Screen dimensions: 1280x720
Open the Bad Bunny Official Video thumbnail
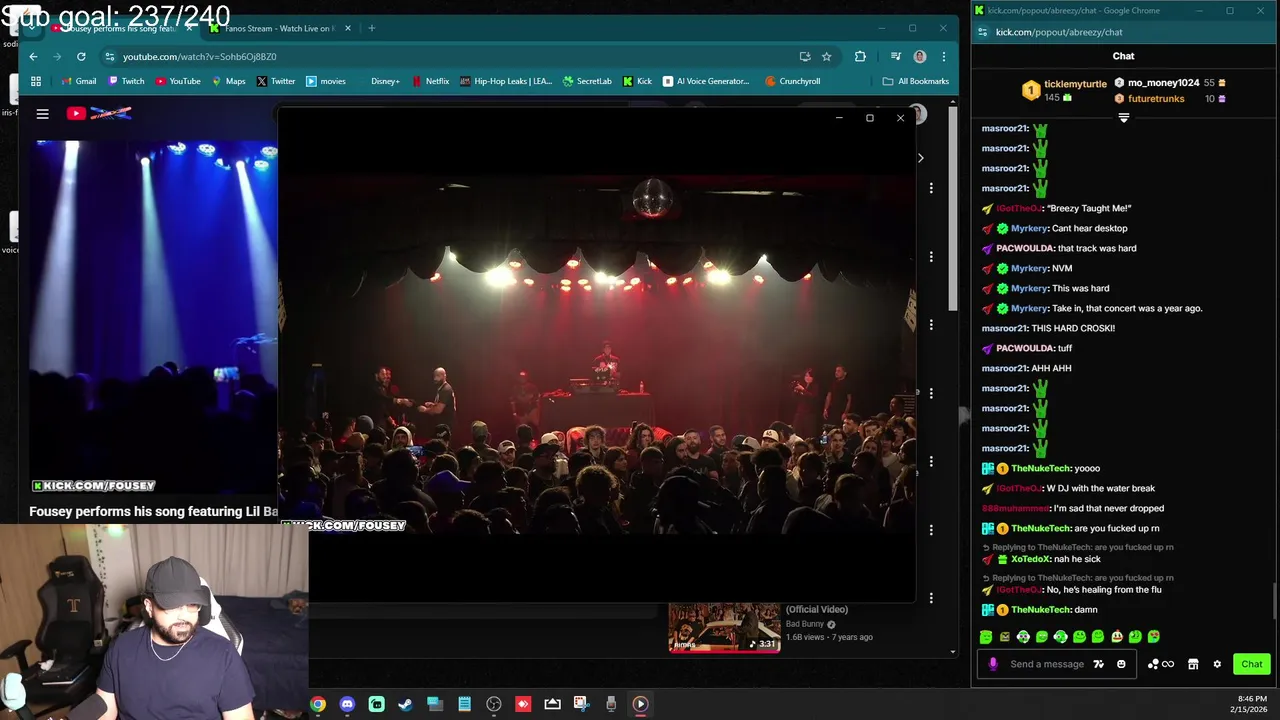click(724, 627)
